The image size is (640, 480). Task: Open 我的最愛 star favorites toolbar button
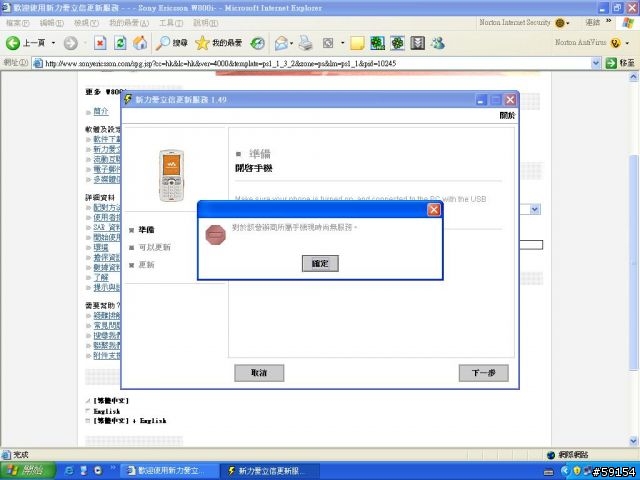click(x=218, y=43)
